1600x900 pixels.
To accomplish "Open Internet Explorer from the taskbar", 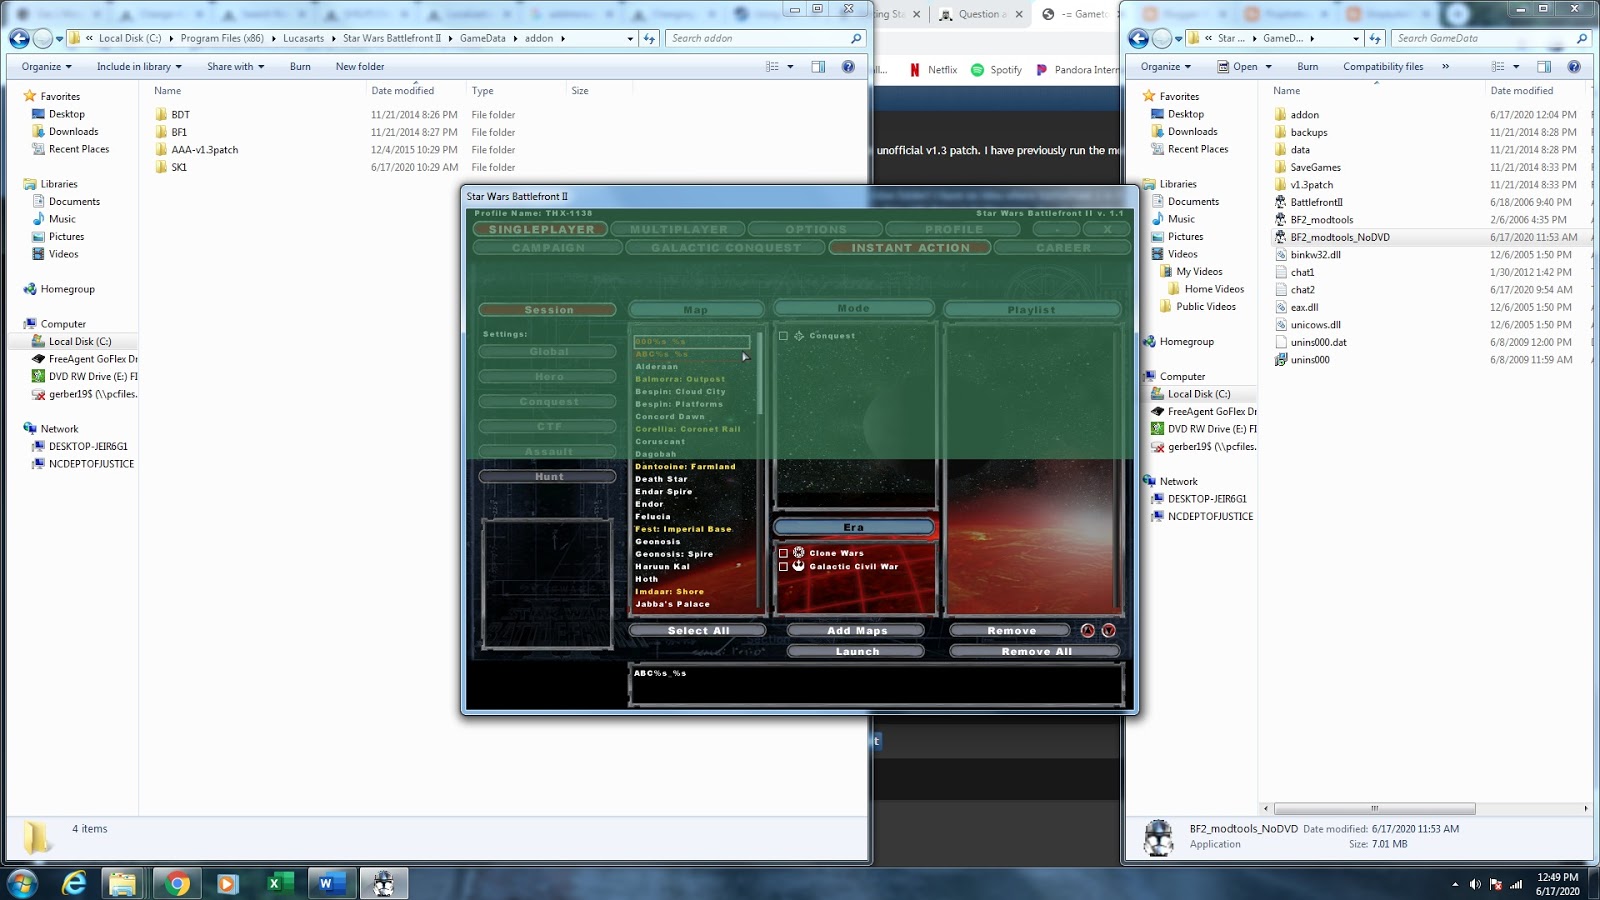I will (x=74, y=884).
